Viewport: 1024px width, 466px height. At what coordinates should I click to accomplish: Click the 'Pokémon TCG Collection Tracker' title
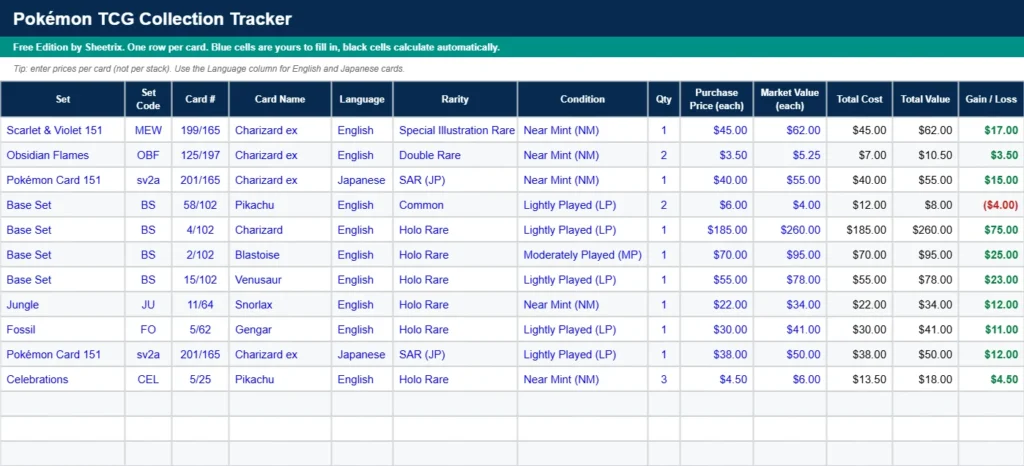[152, 19]
